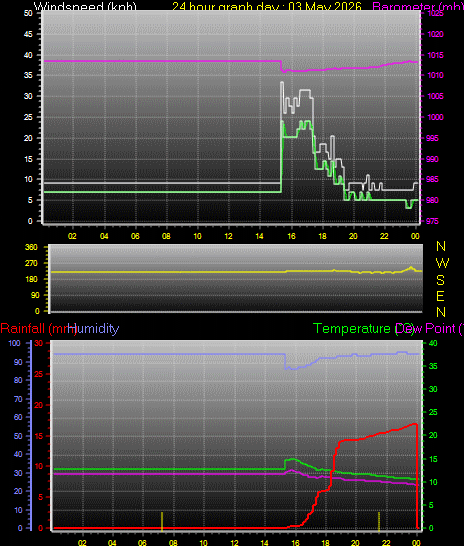Click the green 20 temperature axis label

tap(433, 435)
